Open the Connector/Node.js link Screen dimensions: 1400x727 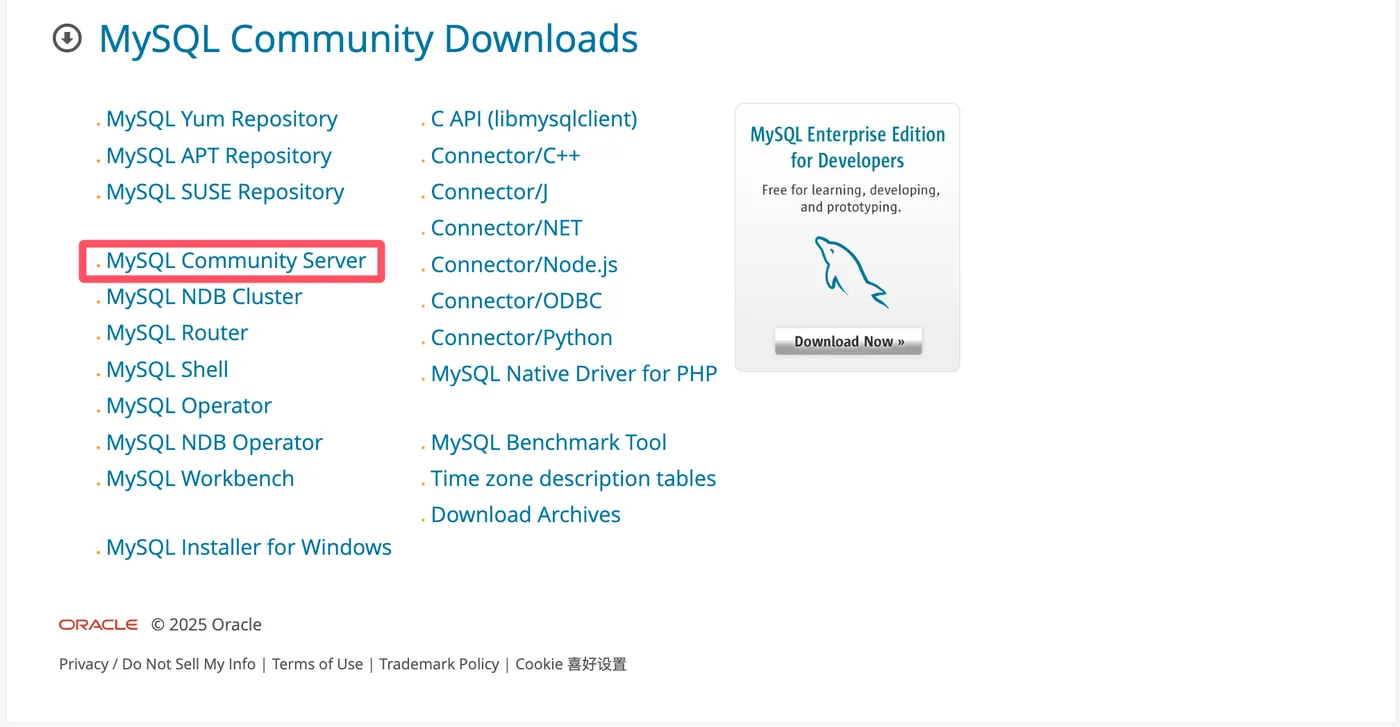coord(524,265)
